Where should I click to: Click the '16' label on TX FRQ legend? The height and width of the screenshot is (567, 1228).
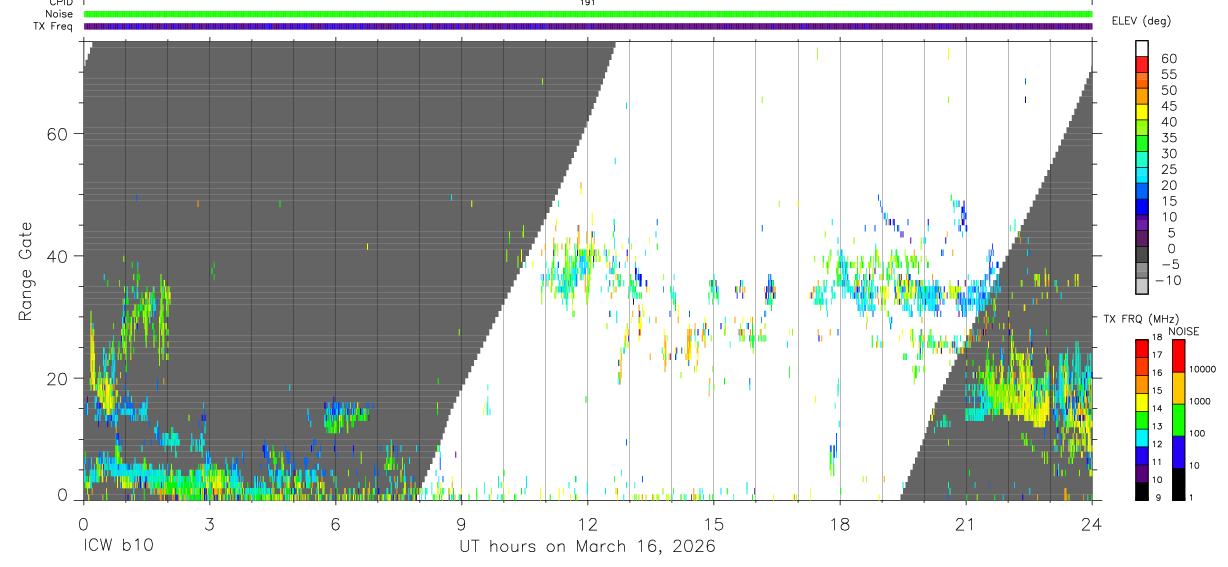[x=1158, y=372]
